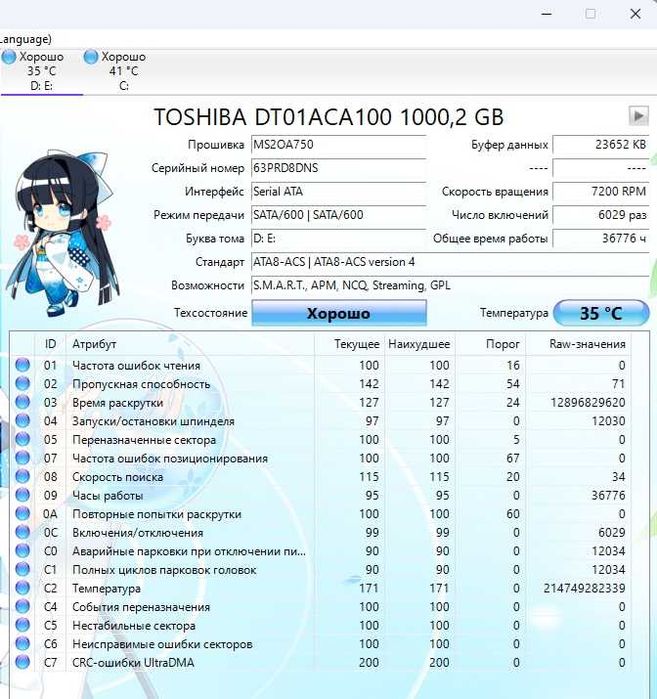
Task: Select the Пропускная способность row
Action: tap(320, 384)
